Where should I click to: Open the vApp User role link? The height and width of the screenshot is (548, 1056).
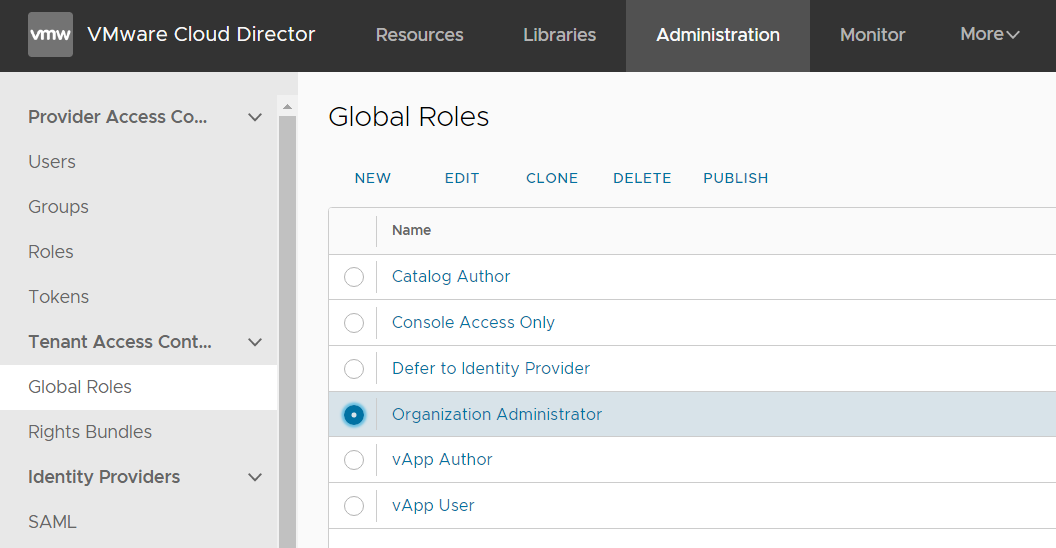tap(433, 506)
